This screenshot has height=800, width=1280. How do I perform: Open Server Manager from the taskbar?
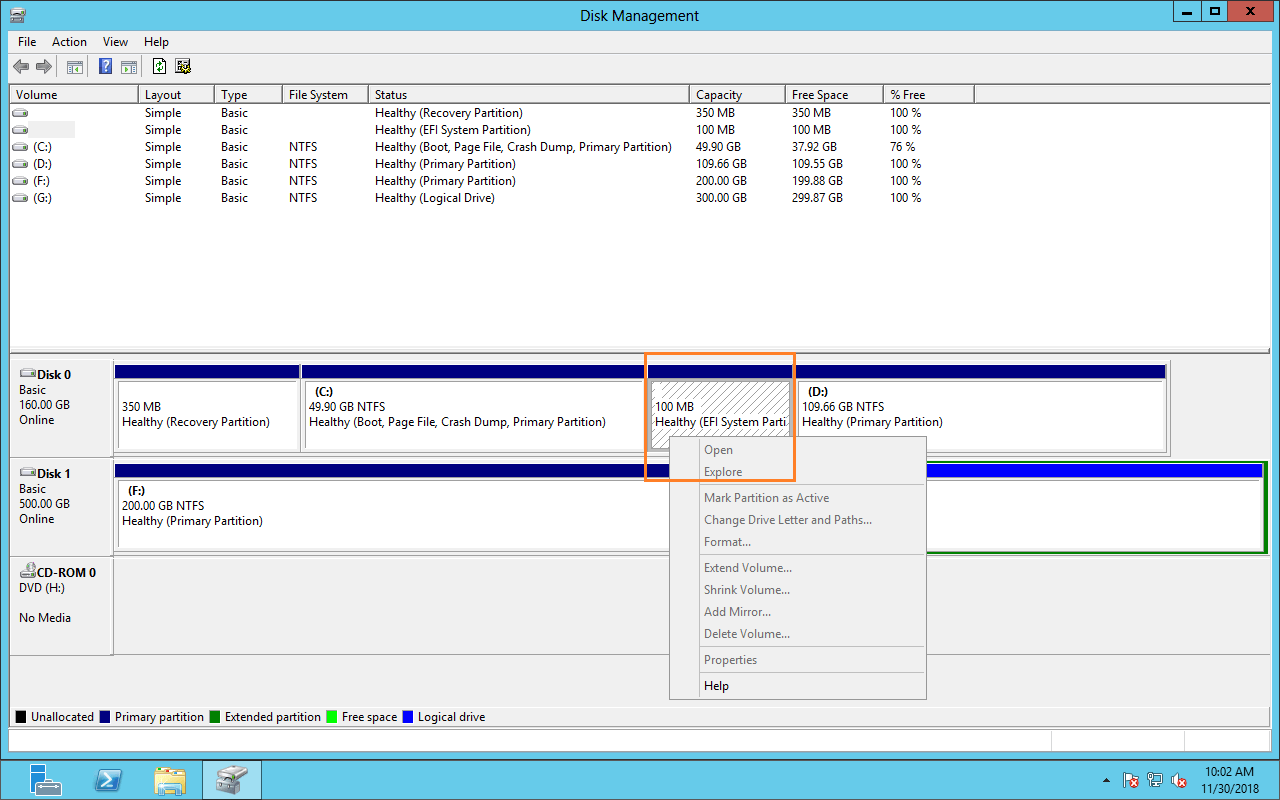tap(44, 779)
